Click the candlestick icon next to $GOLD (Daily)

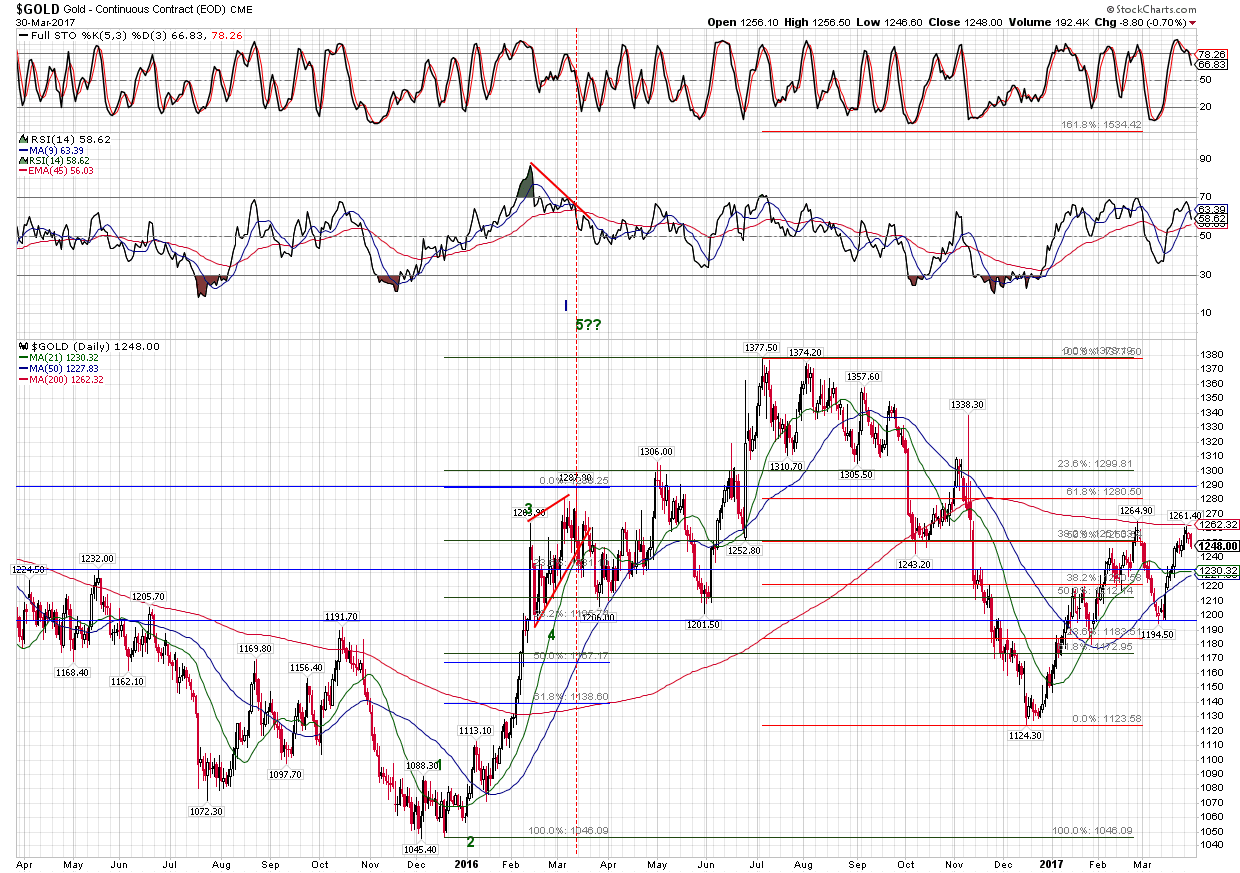point(24,346)
